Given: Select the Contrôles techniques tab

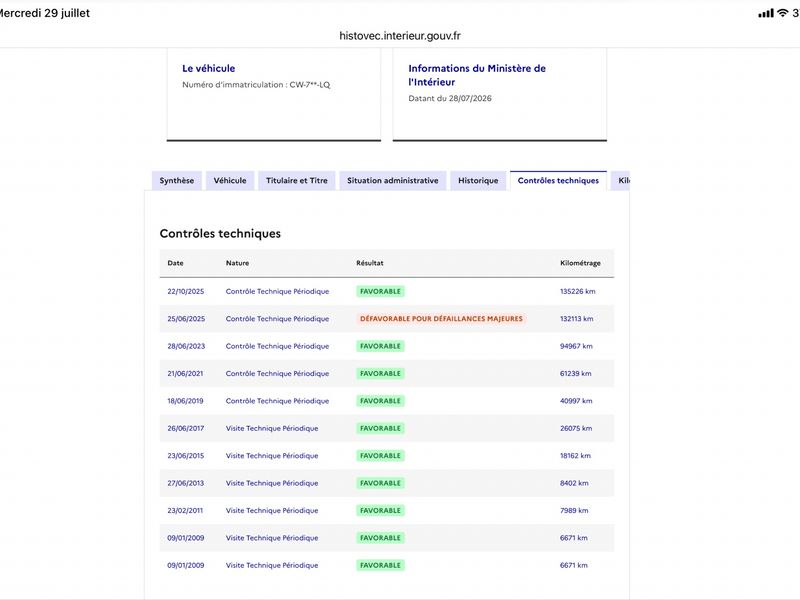Looking at the screenshot, I should click(x=558, y=181).
